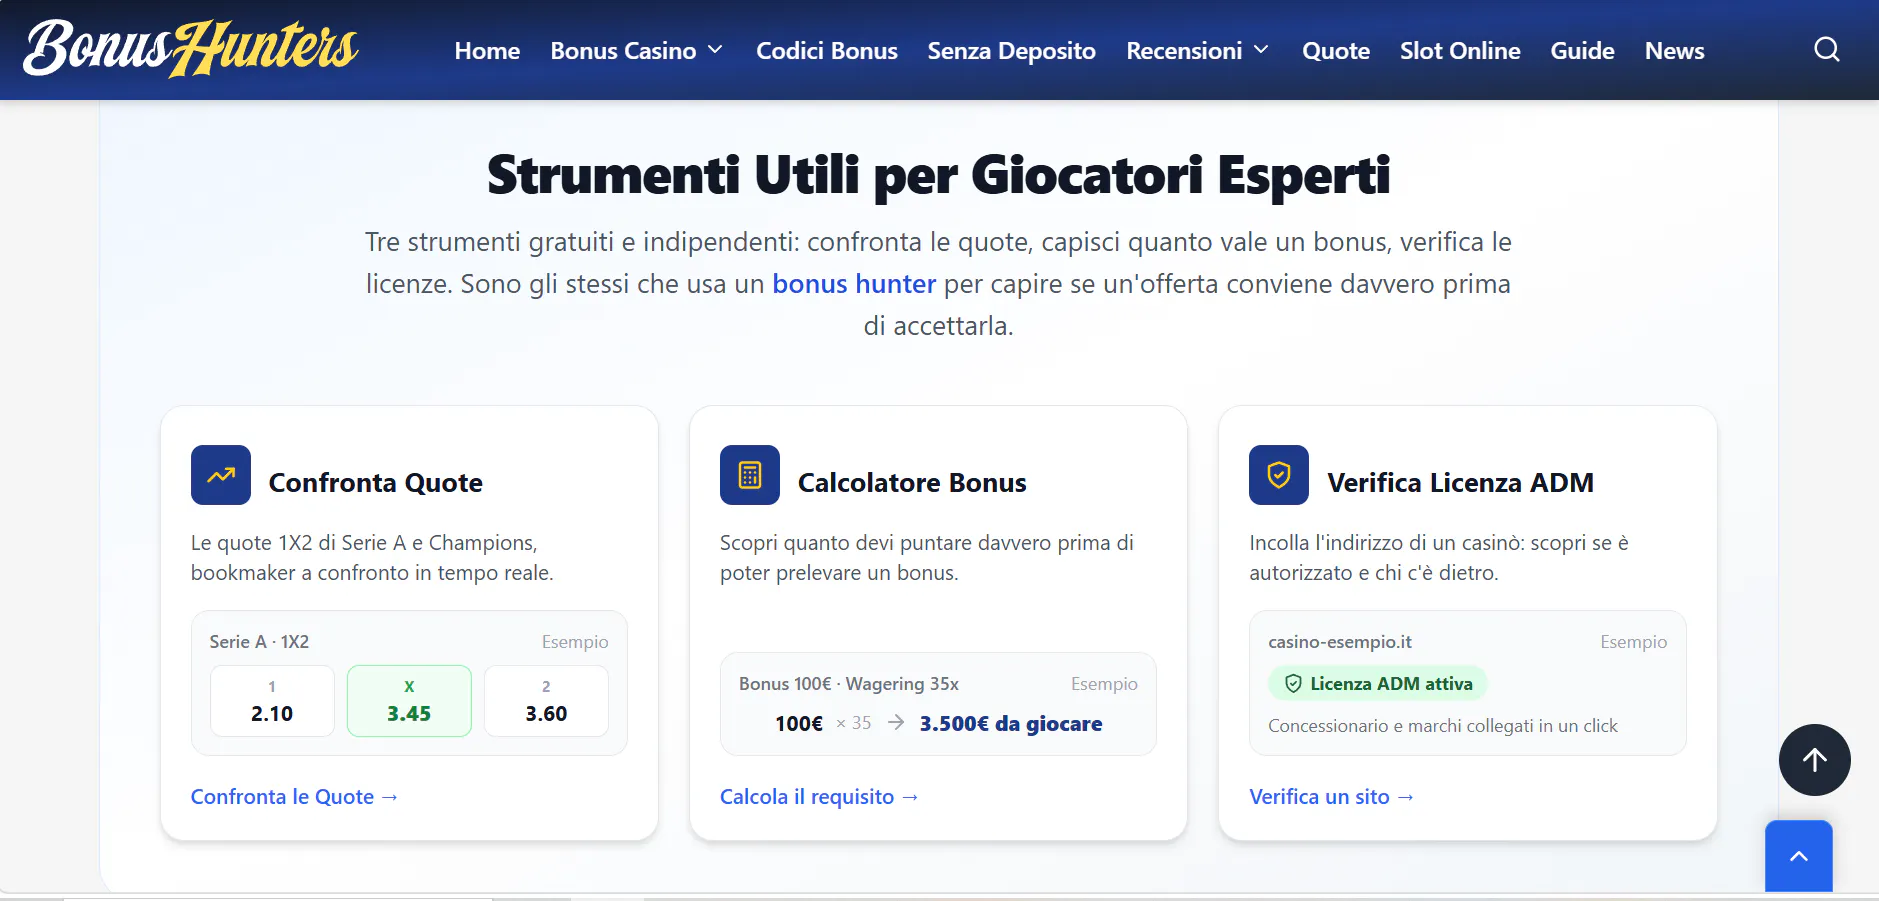
Task: Click the Calcolatore Bonus calculator icon
Action: [x=750, y=475]
